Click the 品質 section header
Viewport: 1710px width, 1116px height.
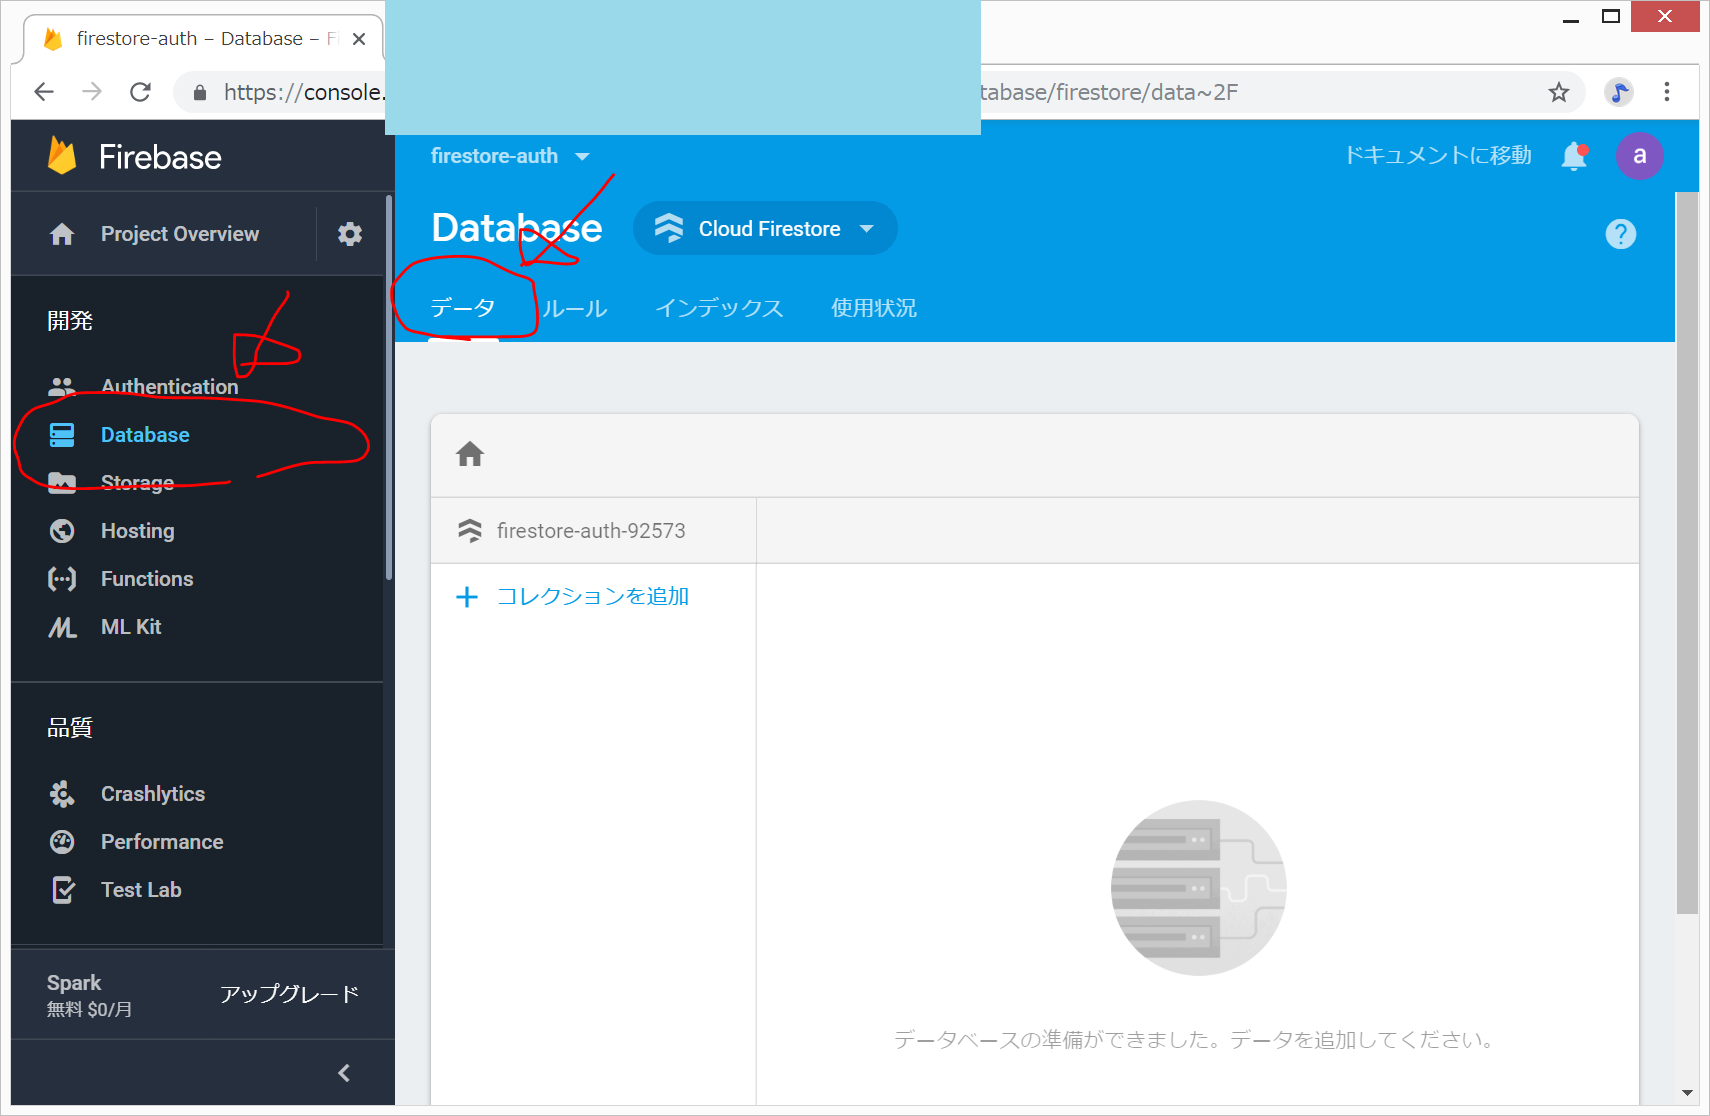pos(70,728)
